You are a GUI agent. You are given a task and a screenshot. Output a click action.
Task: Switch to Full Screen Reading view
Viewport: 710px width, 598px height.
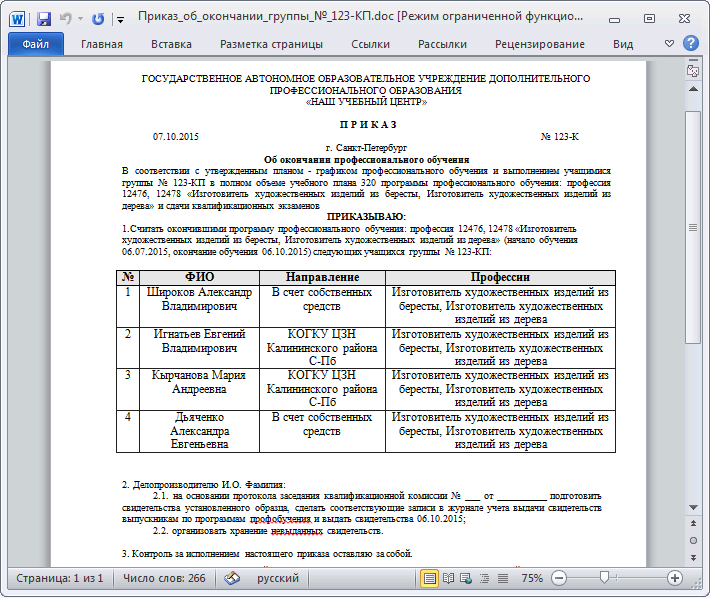[449, 578]
